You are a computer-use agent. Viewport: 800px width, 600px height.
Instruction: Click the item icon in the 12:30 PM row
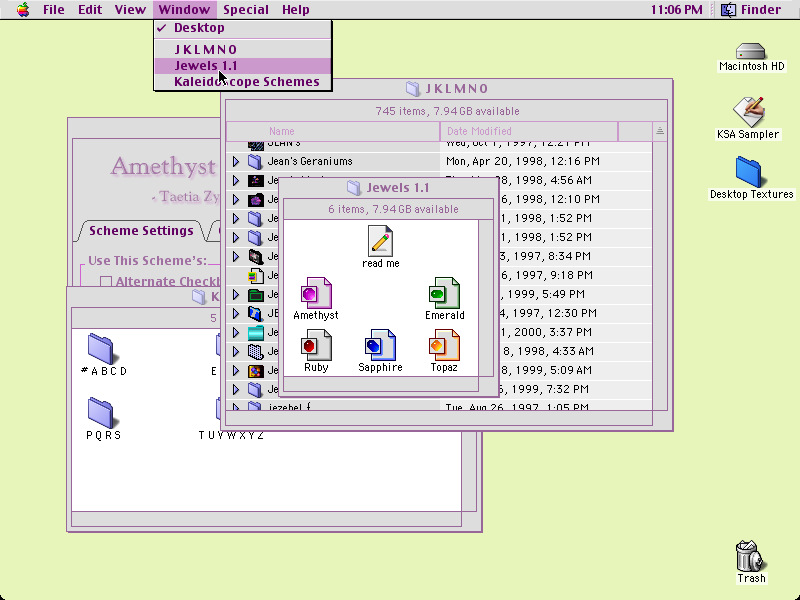click(x=256, y=313)
